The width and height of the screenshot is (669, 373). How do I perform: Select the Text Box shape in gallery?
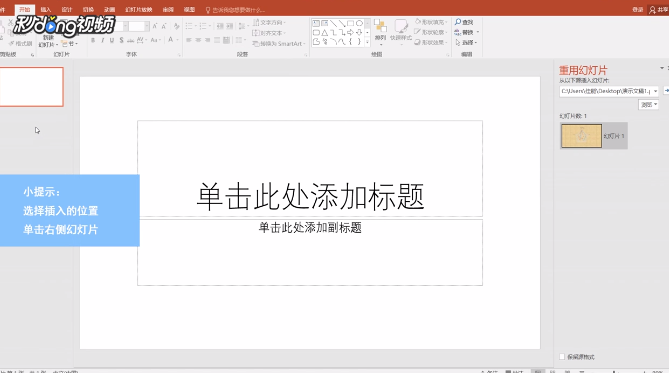click(x=316, y=23)
